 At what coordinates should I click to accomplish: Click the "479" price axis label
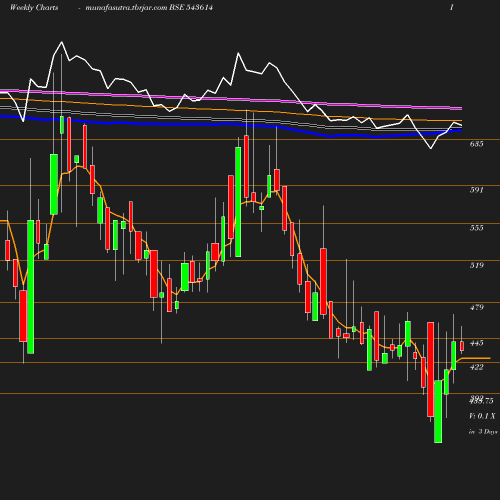click(476, 307)
